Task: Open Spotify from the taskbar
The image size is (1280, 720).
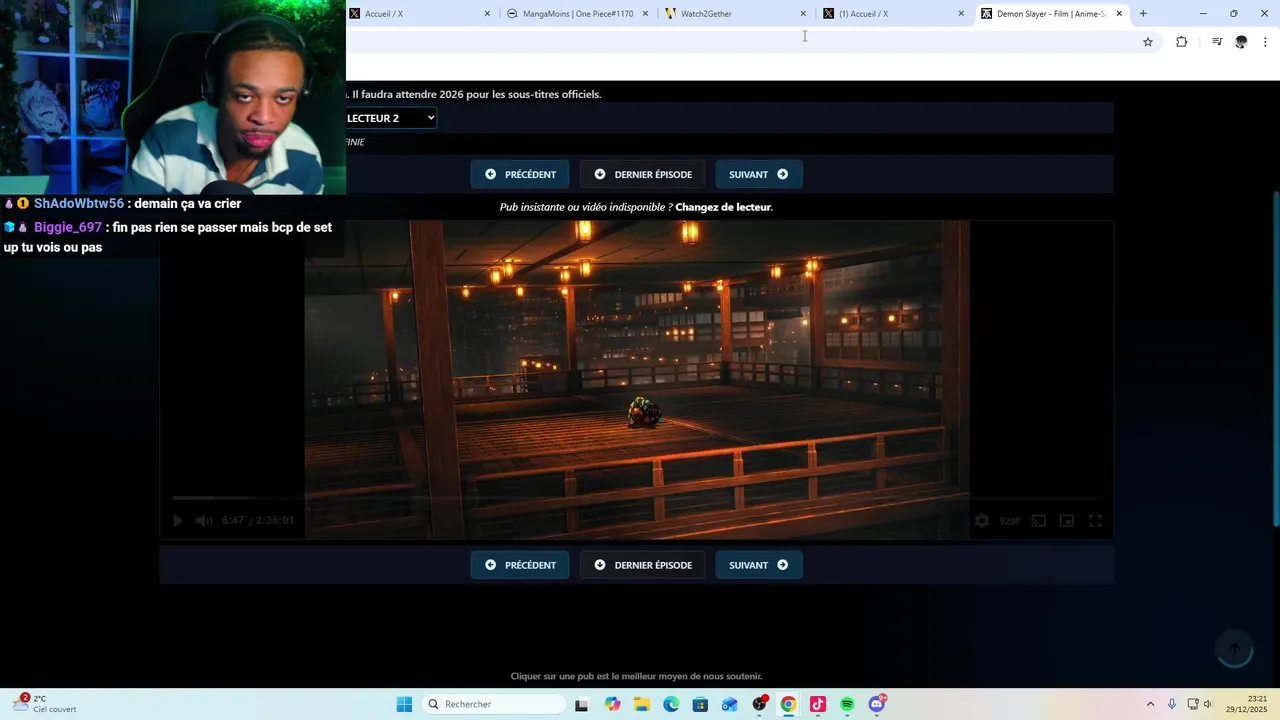Action: coord(847,704)
